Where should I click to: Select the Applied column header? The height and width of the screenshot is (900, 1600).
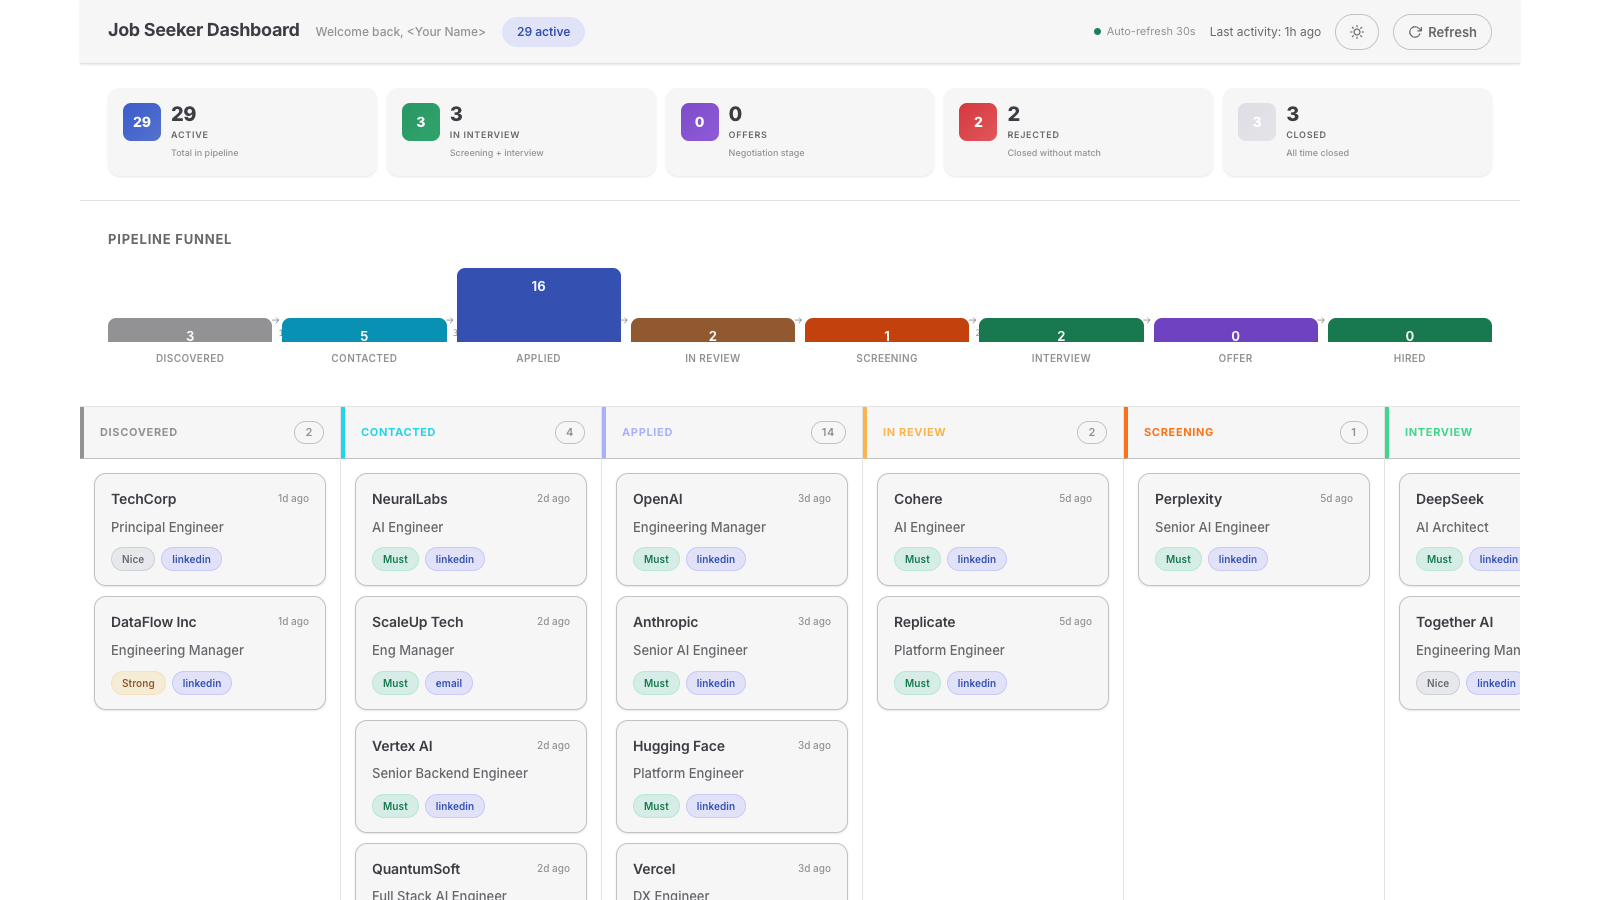(732, 432)
